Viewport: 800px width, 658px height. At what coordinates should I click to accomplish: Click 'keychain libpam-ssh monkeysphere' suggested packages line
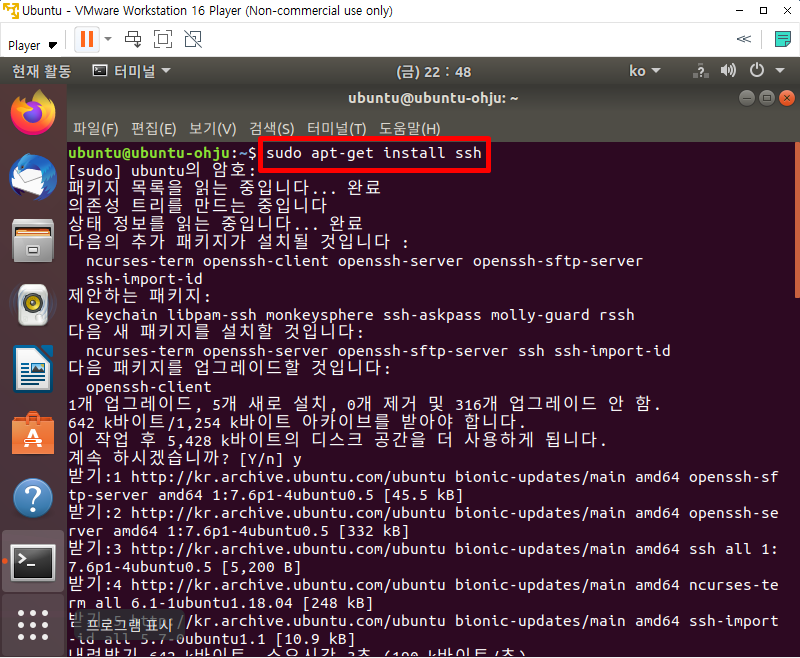tap(360, 315)
